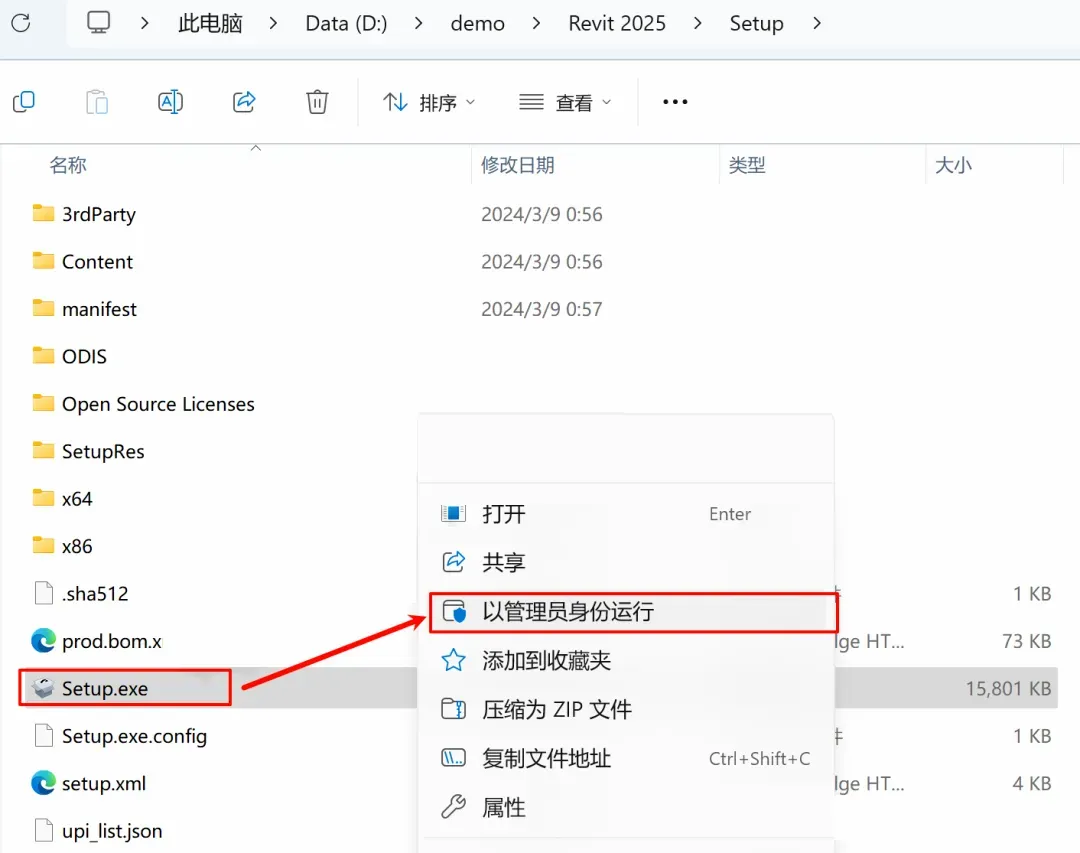This screenshot has height=853, width=1080.
Task: Select the x64 folder
Action: pyautogui.click(x=76, y=500)
